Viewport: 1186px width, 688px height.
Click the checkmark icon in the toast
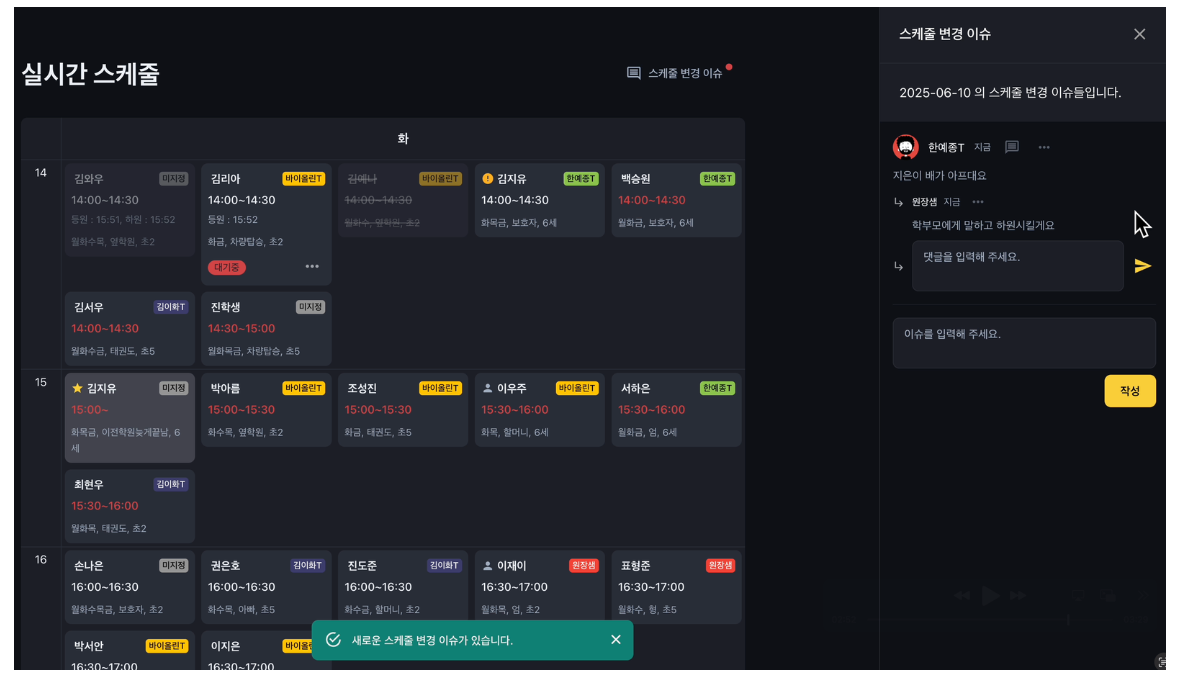(x=333, y=640)
